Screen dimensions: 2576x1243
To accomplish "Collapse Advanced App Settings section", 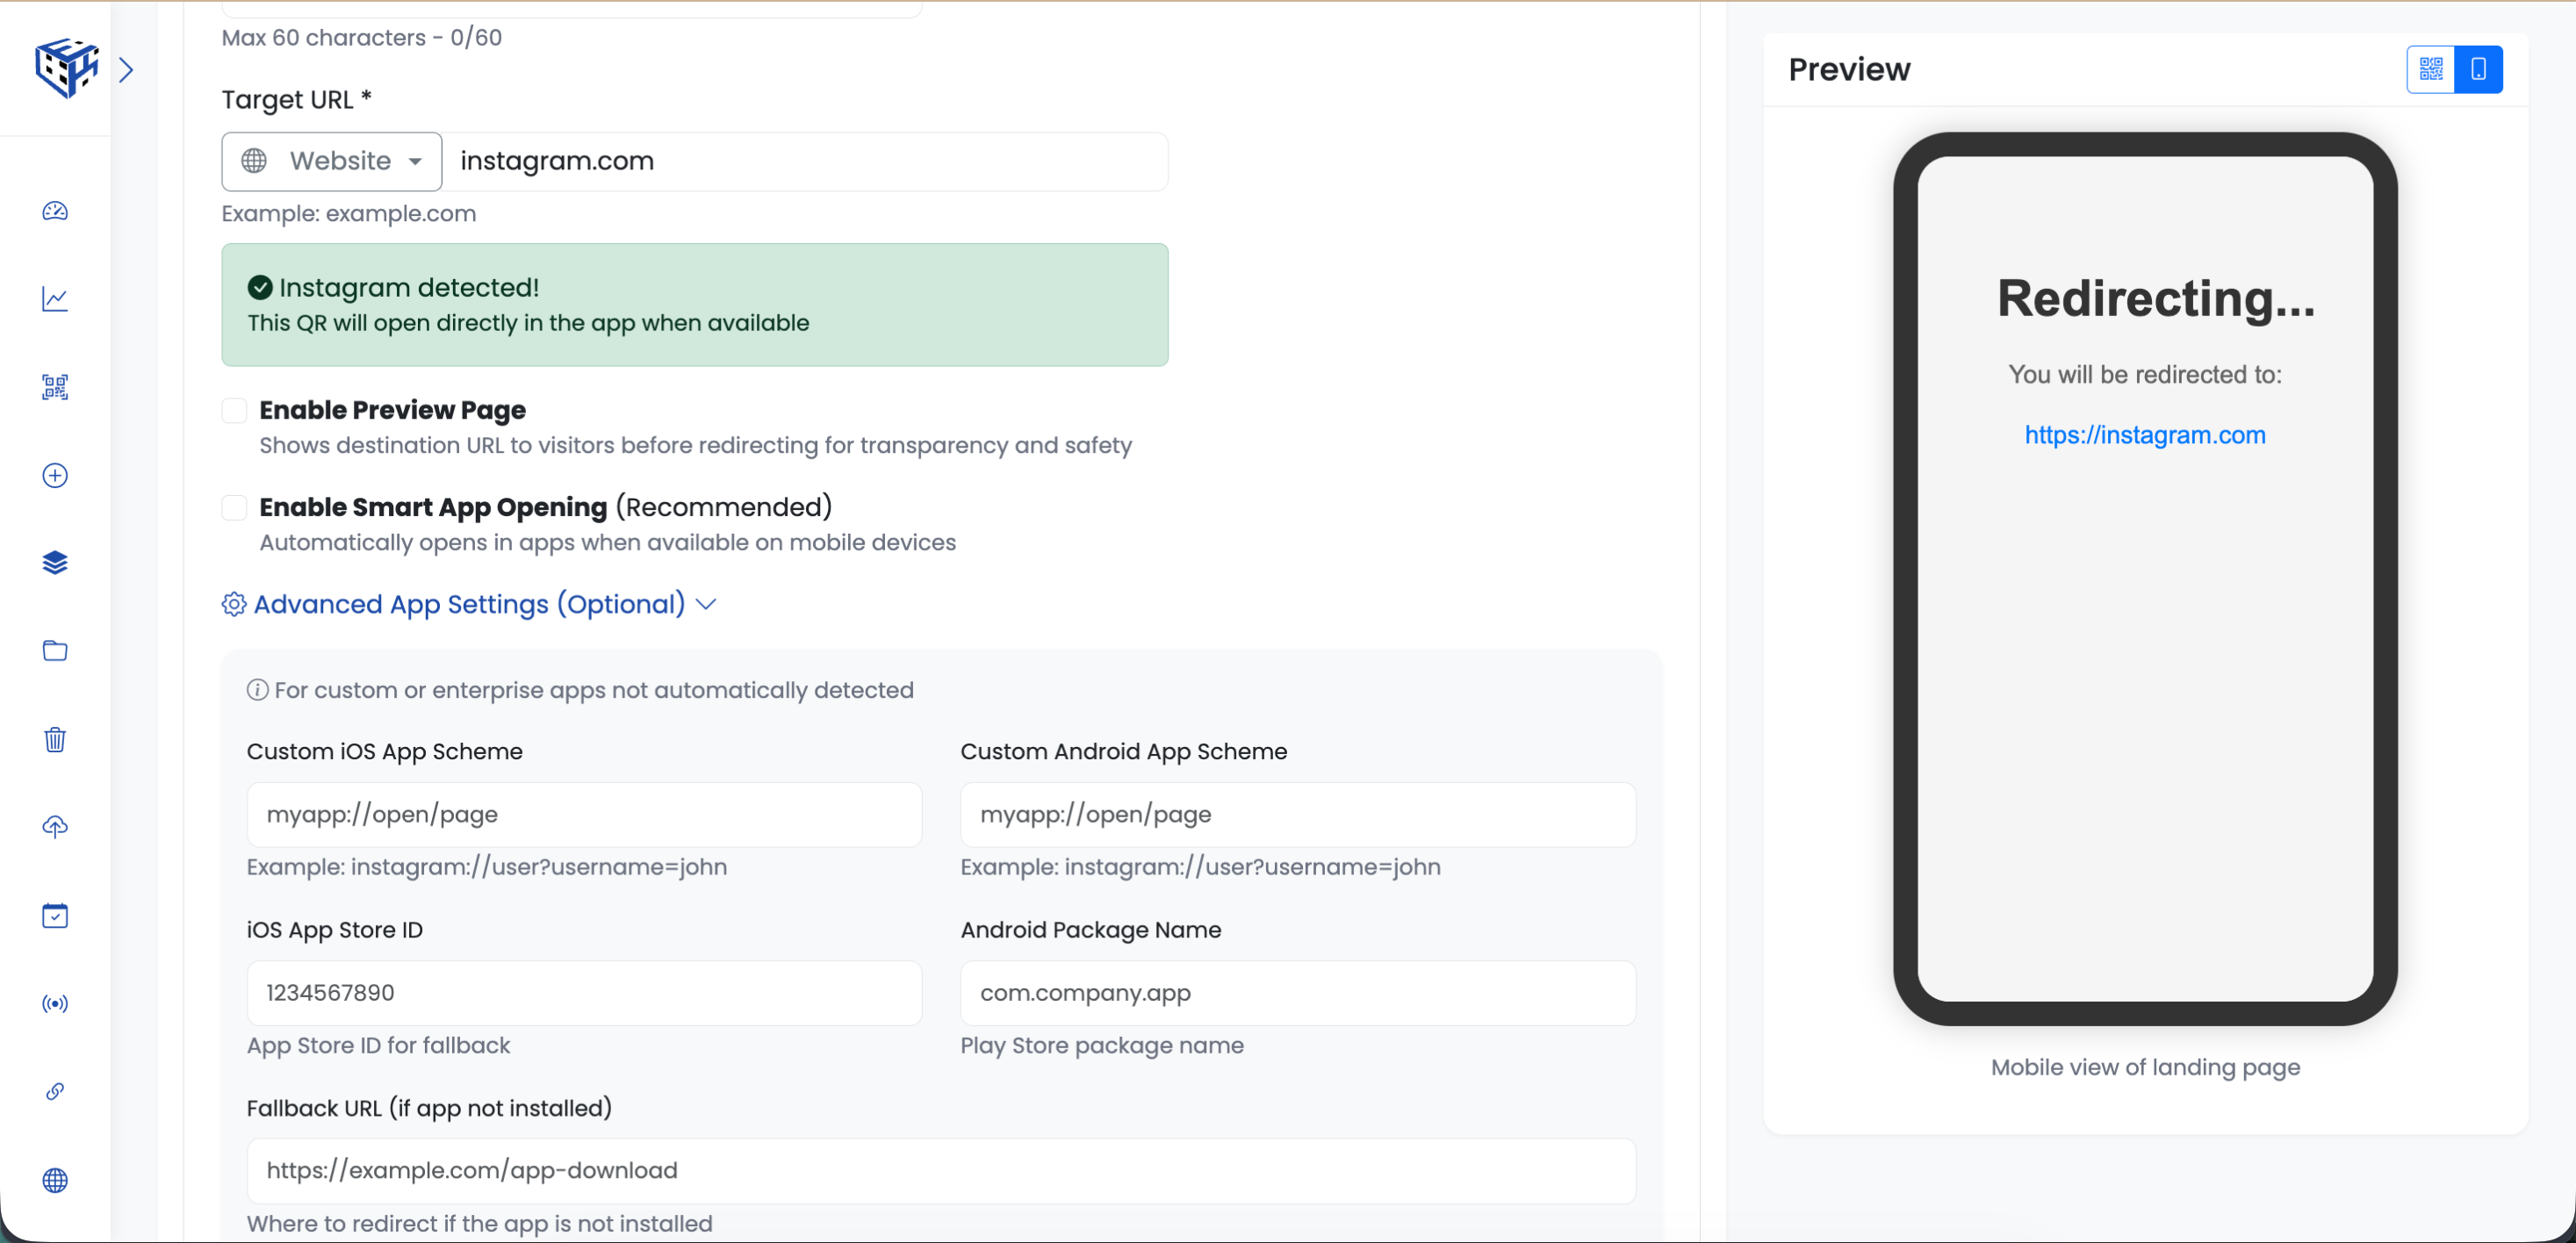I will point(469,604).
